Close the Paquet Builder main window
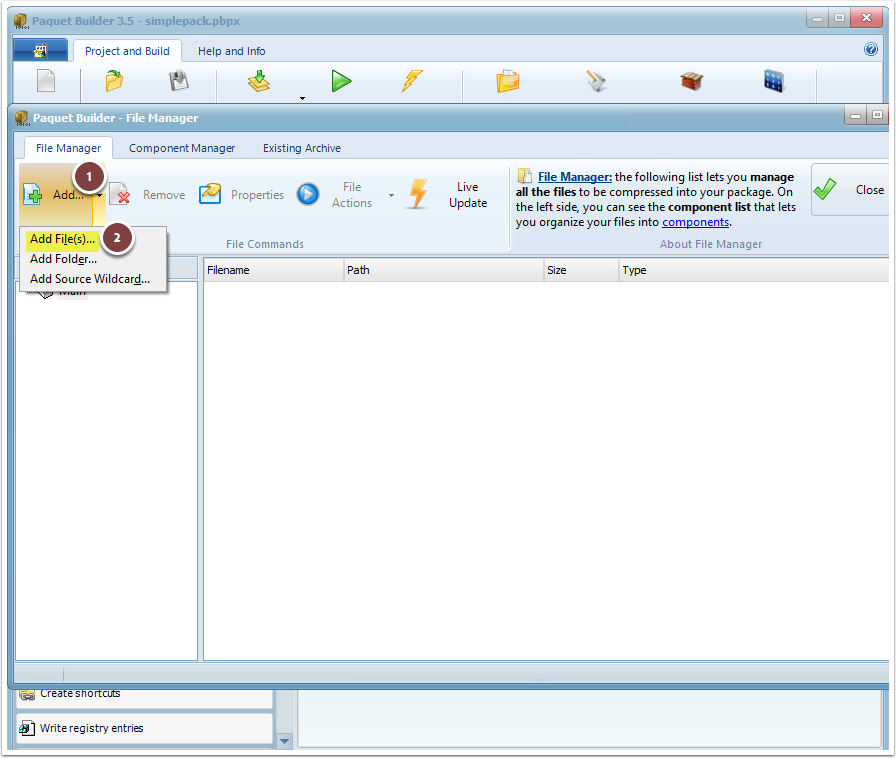The image size is (896, 758). click(x=866, y=18)
